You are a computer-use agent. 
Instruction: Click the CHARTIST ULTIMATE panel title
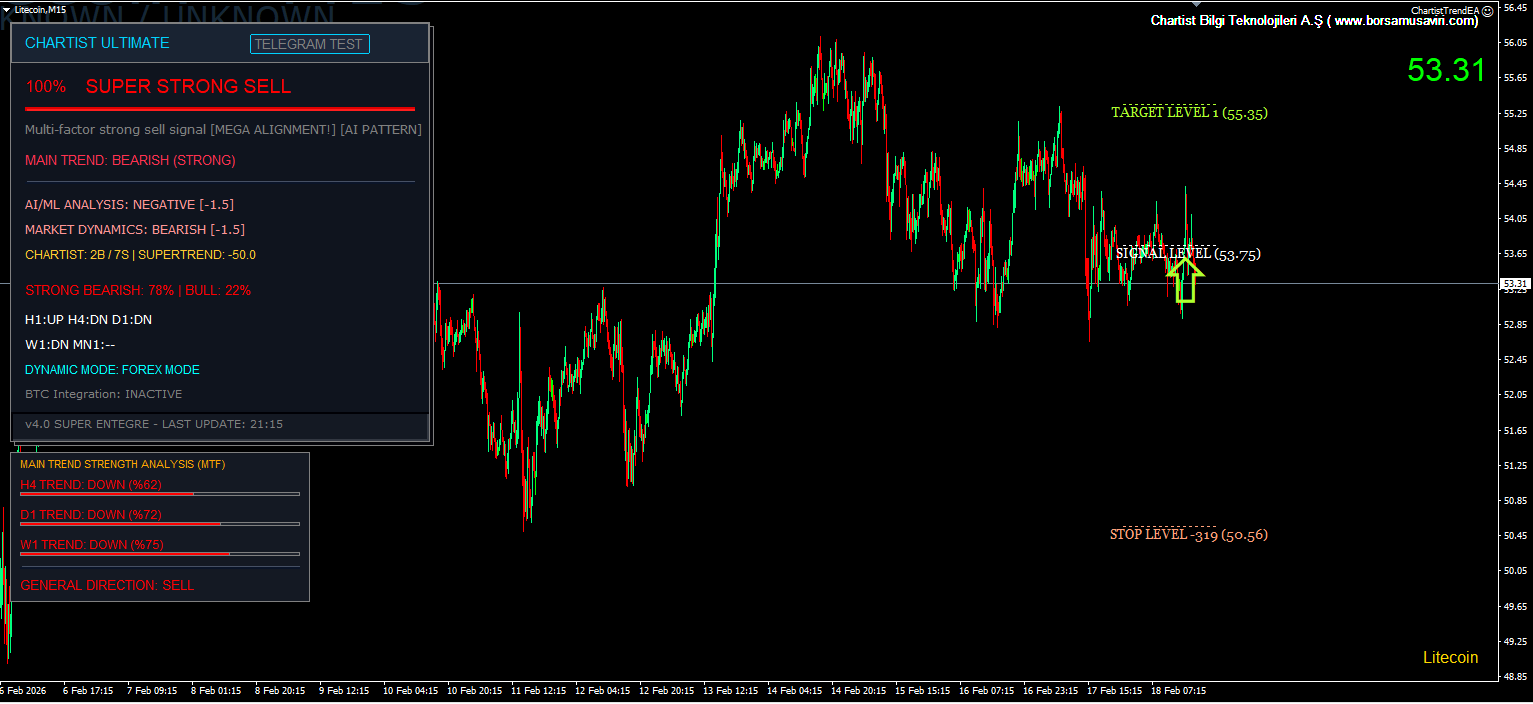click(x=97, y=43)
